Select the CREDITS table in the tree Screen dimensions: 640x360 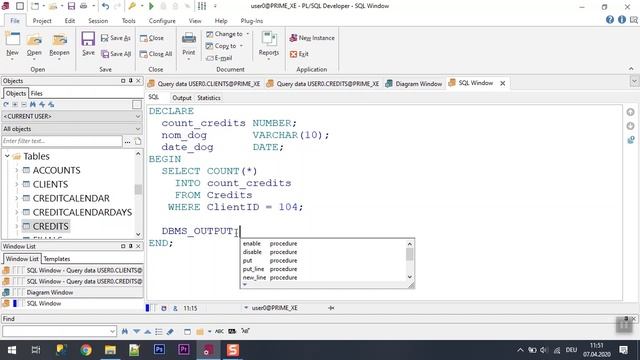coord(50,226)
